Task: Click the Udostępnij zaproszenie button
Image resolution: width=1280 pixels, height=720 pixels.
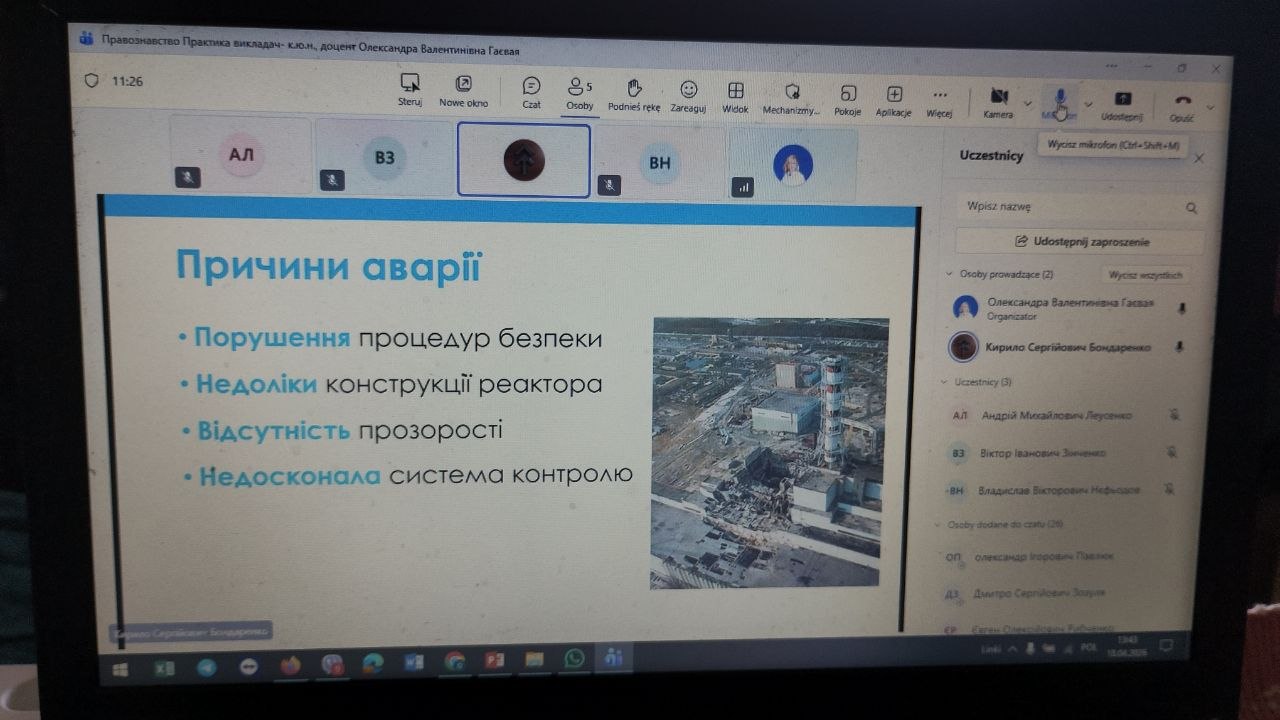Action: click(x=1079, y=241)
